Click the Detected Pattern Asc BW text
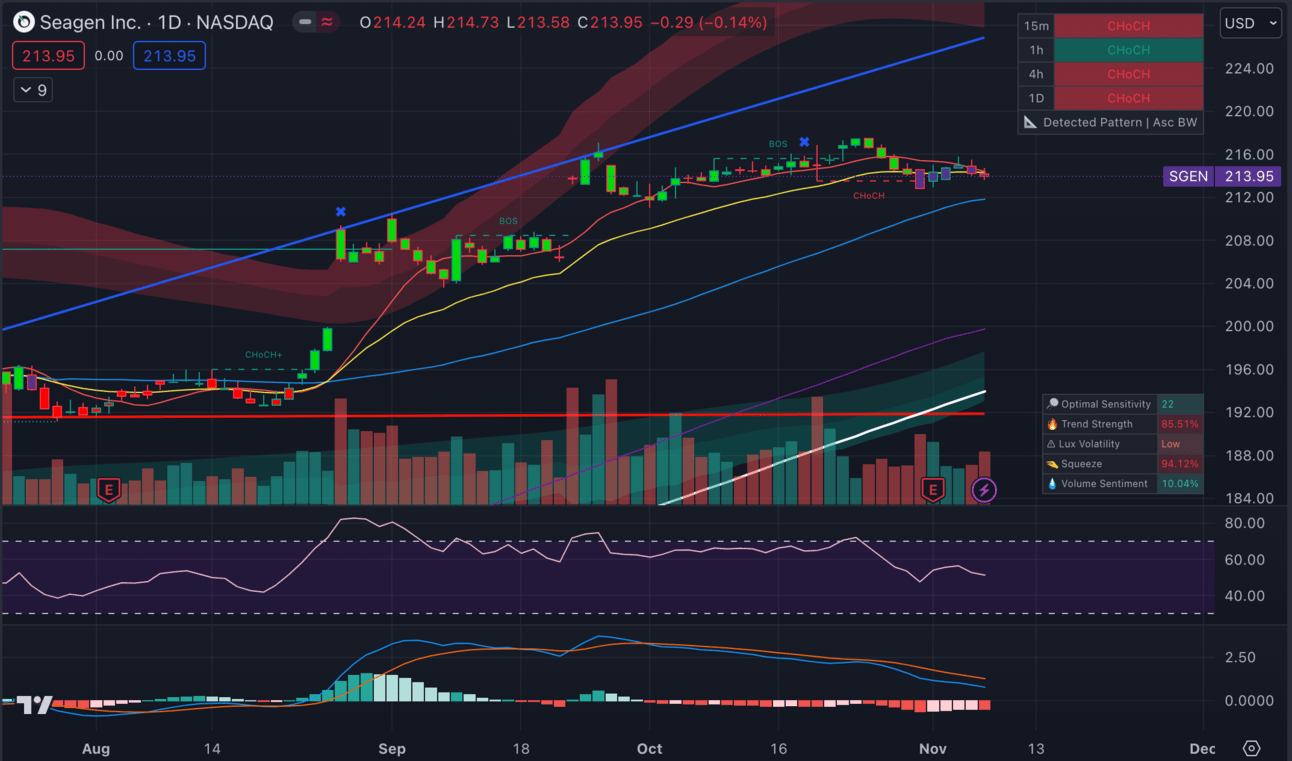 [1120, 122]
